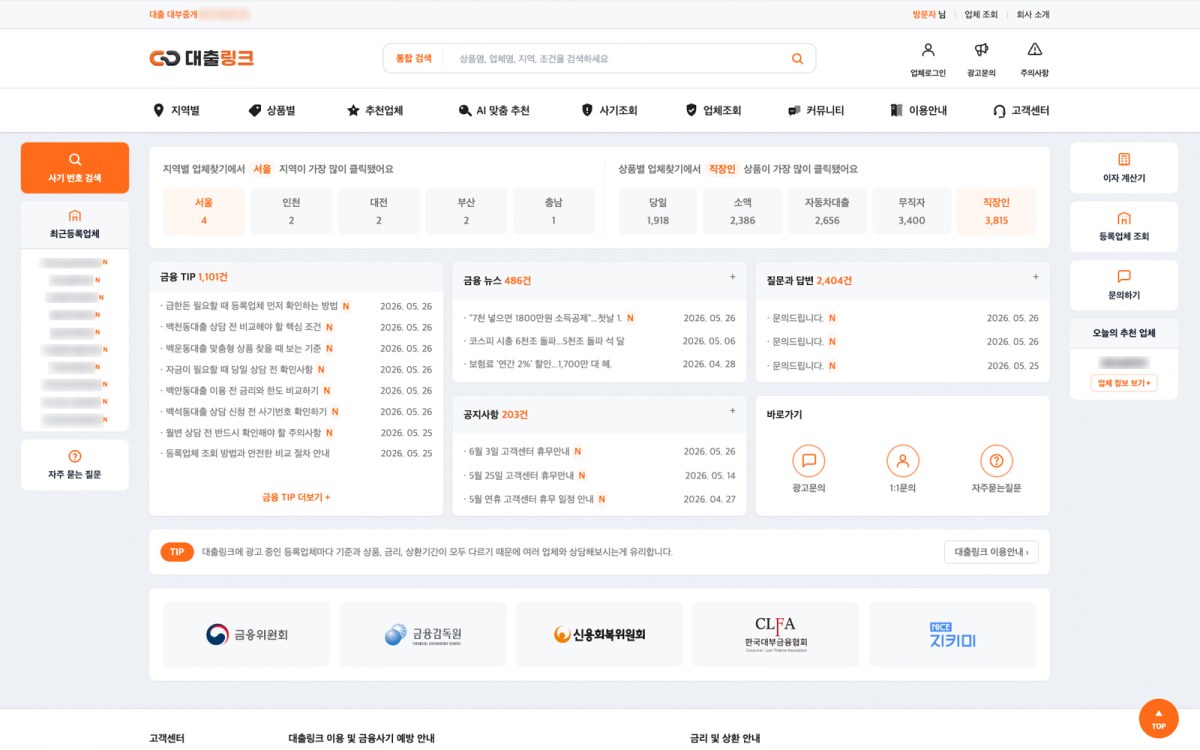Screen dimensions: 1200x750
Task: Expand 질문과 답변 plus icon
Action: pyautogui.click(x=1035, y=277)
